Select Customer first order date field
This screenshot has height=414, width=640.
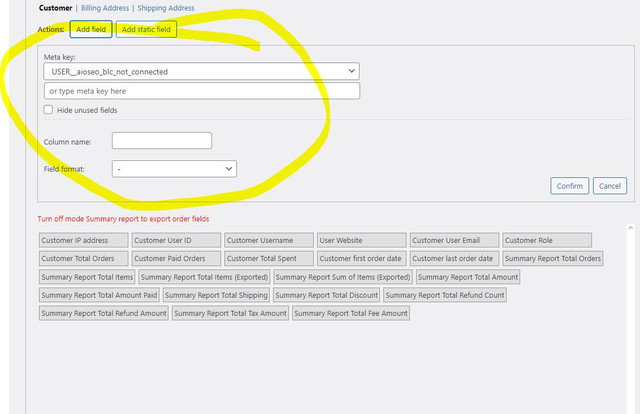point(362,258)
